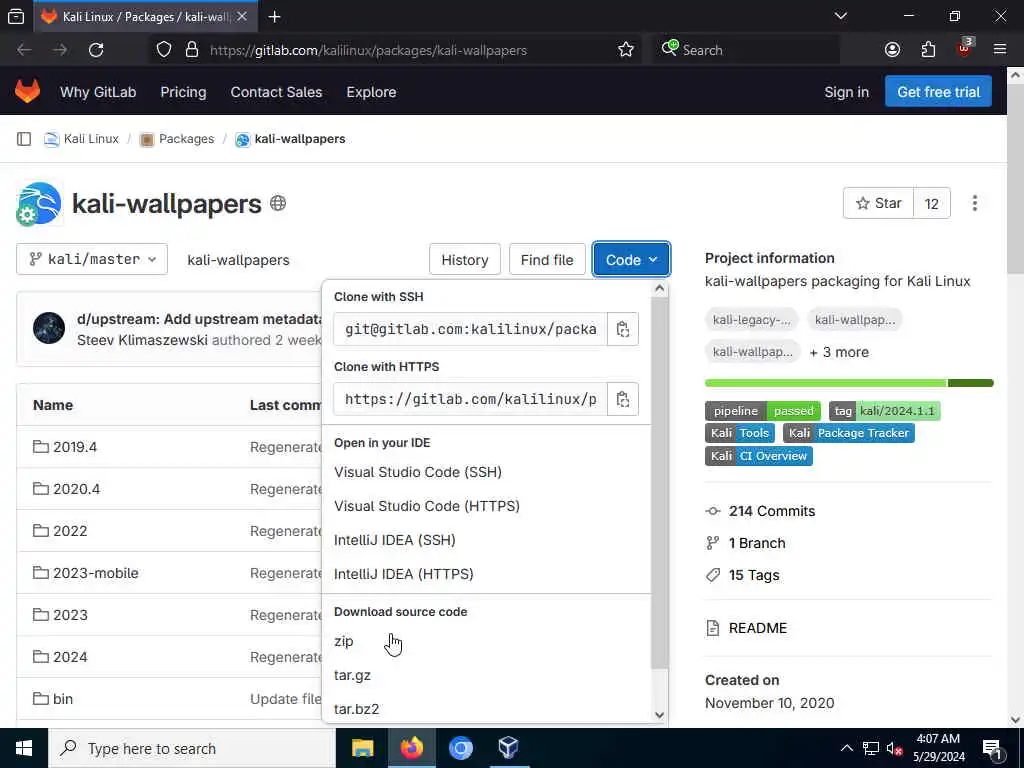
Task: Click Contact Sales link
Action: click(x=276, y=92)
